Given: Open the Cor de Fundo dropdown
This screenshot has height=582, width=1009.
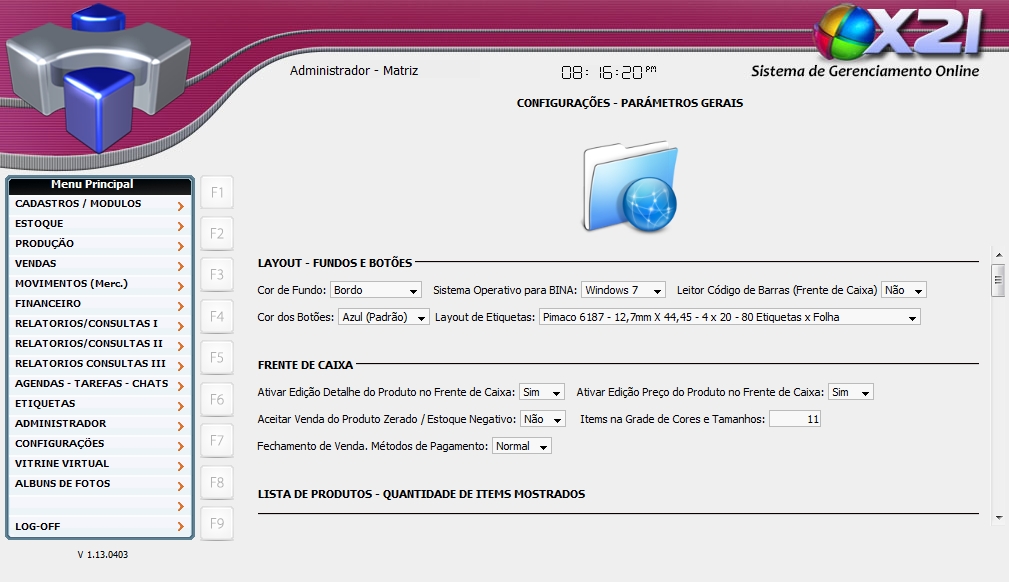Looking at the screenshot, I should 376,290.
